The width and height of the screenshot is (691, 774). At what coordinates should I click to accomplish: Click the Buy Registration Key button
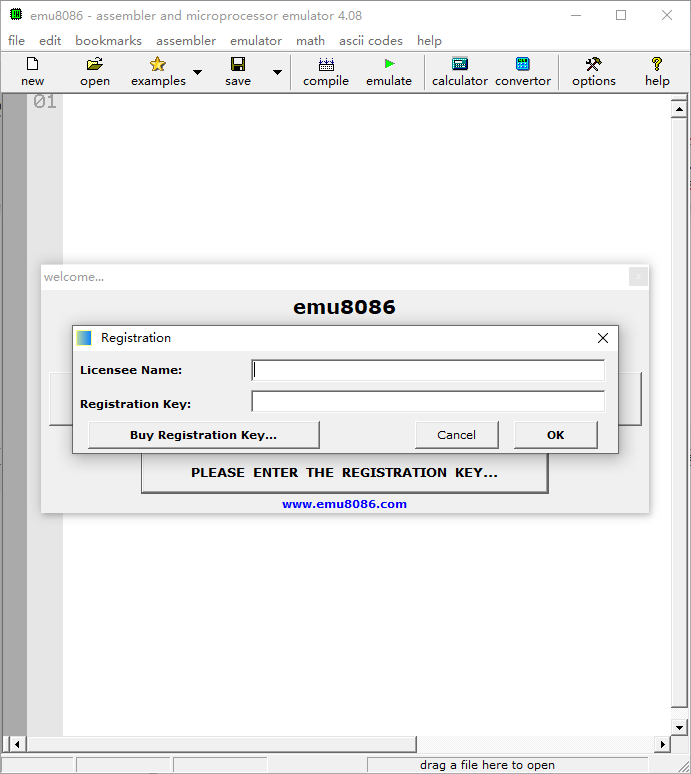tap(204, 435)
